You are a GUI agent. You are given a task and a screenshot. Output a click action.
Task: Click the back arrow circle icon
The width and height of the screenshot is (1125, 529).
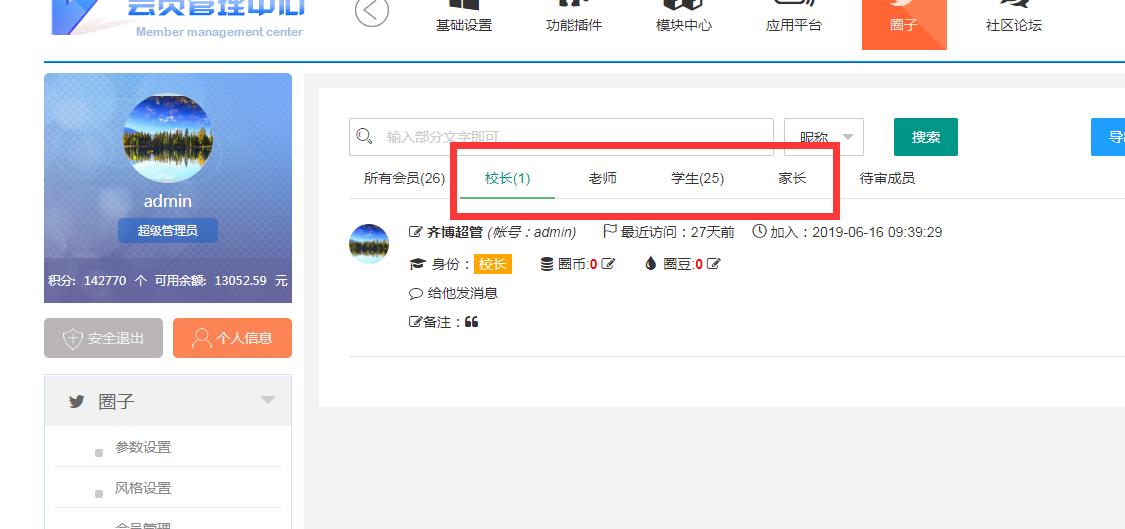coord(372,12)
